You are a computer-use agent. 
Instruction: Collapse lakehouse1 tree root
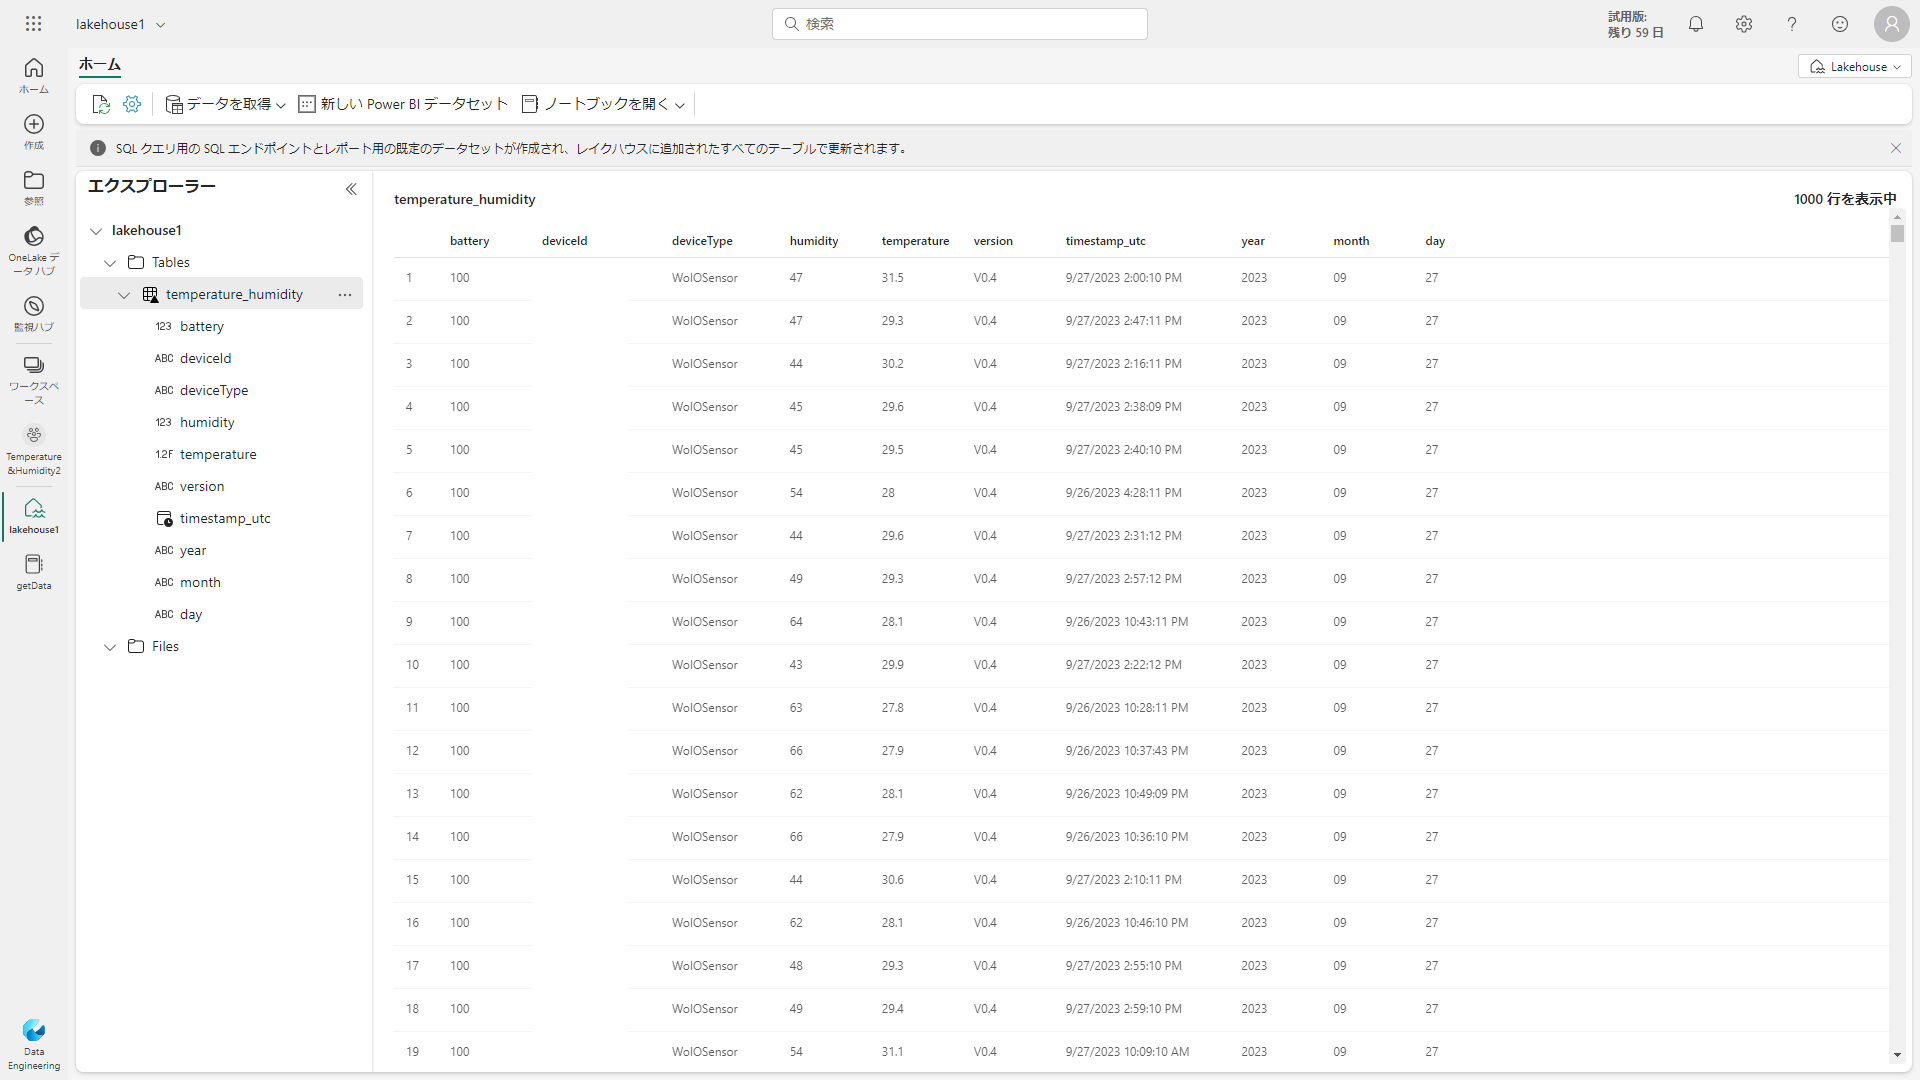pos(96,231)
